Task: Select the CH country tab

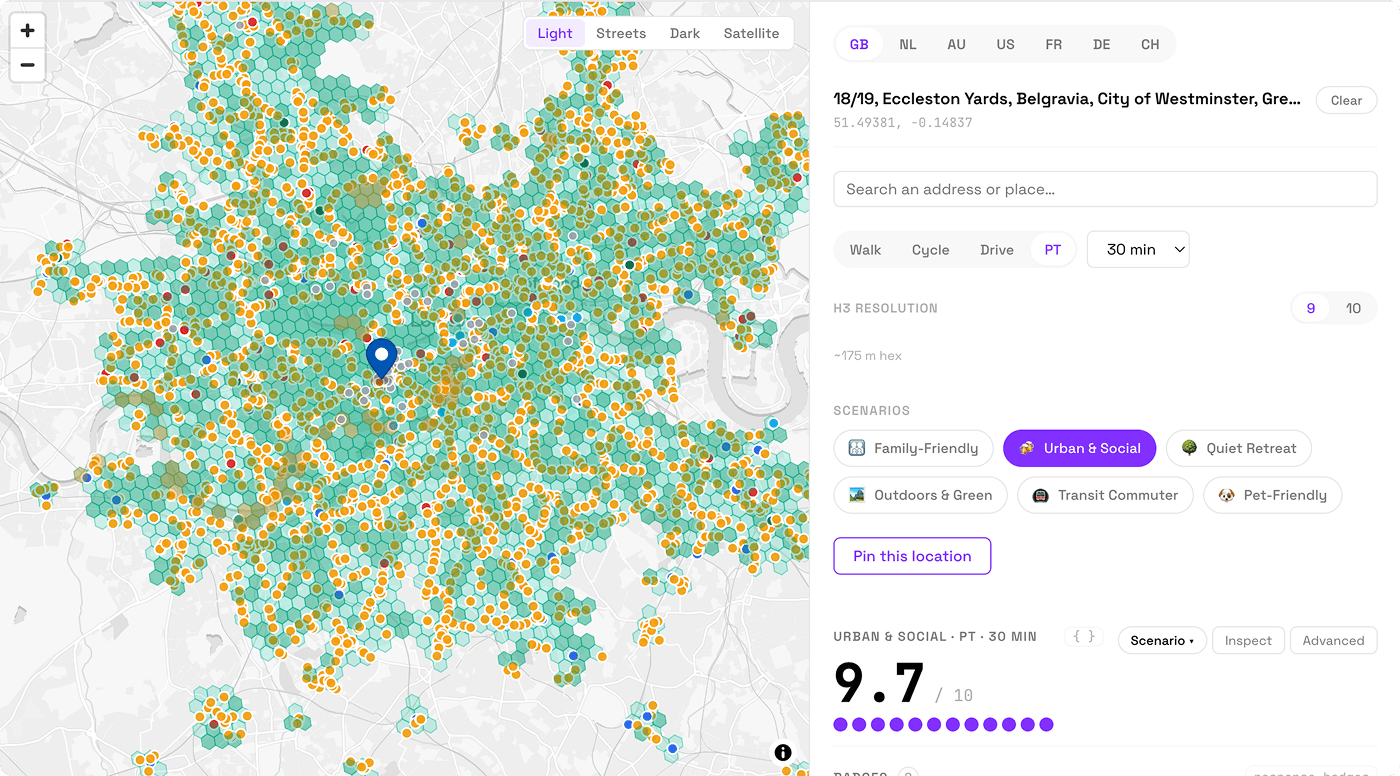Action: [1150, 44]
